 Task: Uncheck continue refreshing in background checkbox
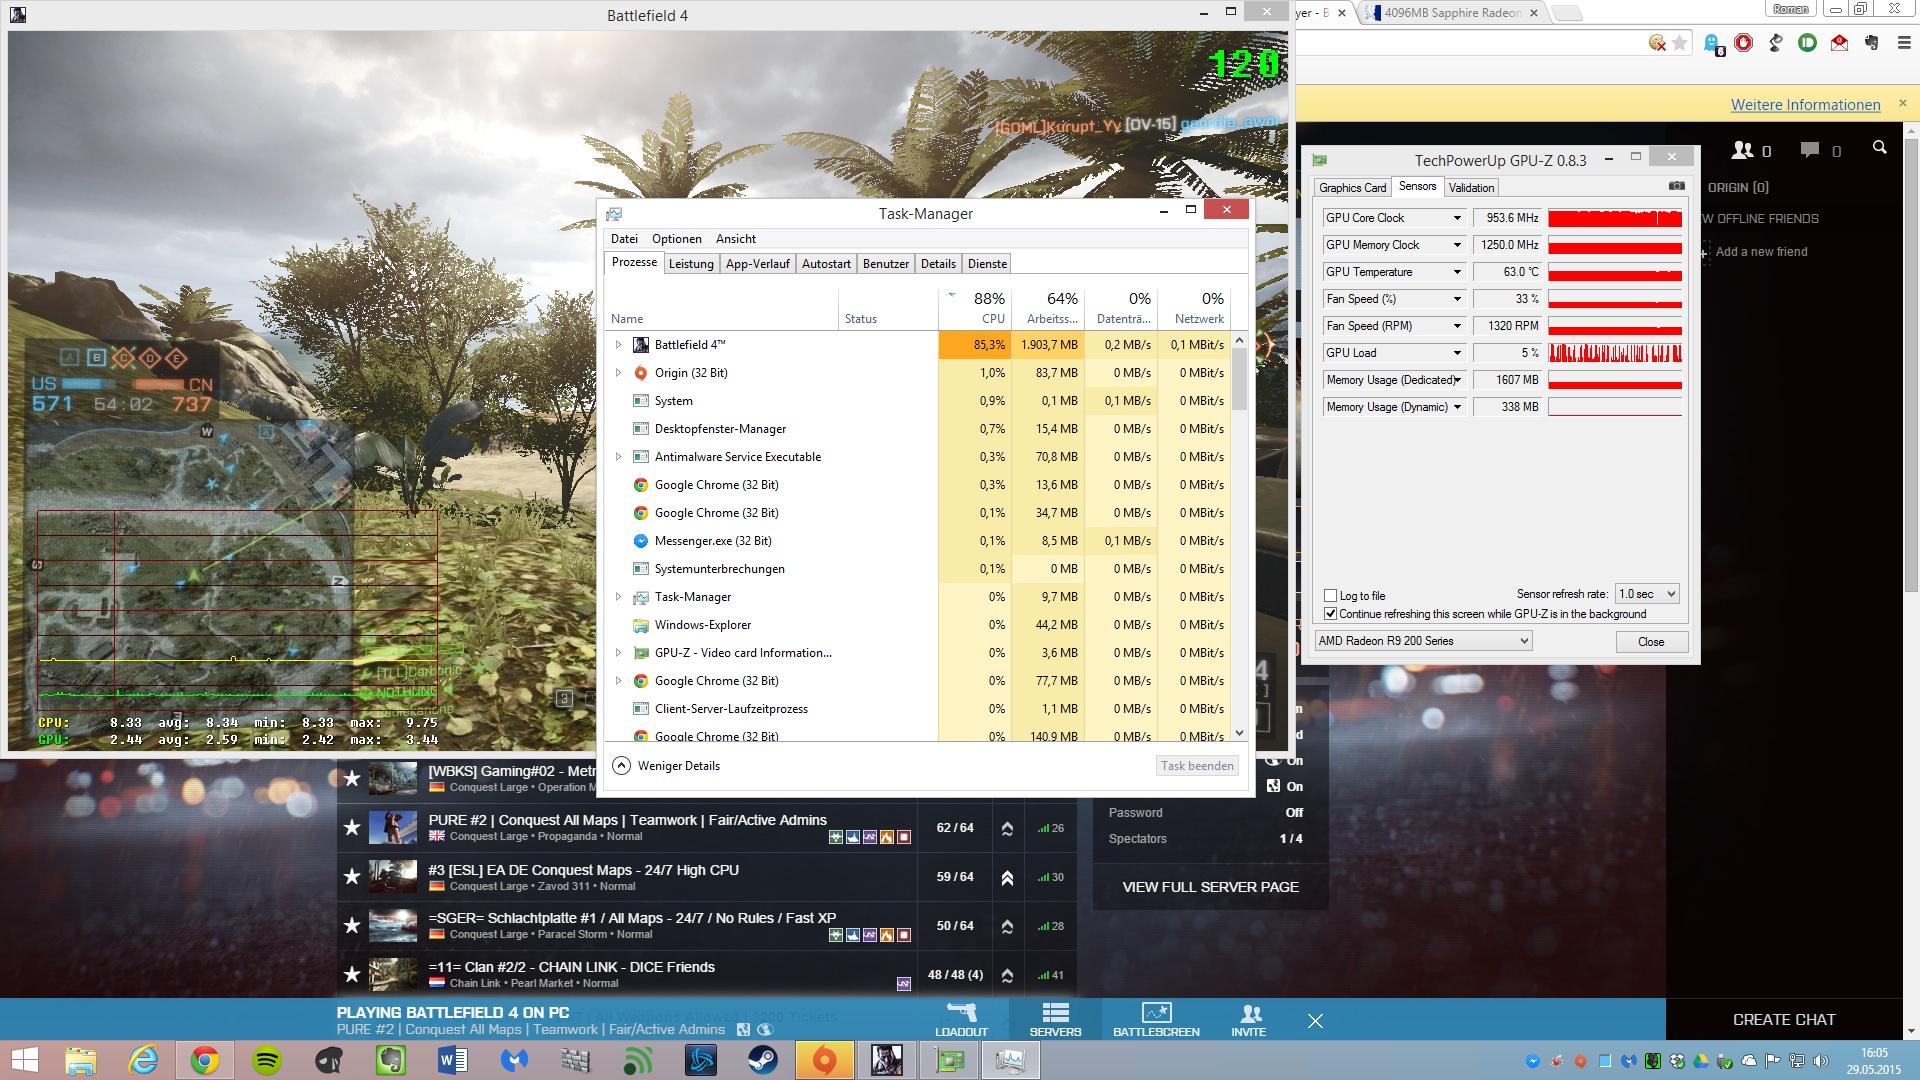(1330, 614)
